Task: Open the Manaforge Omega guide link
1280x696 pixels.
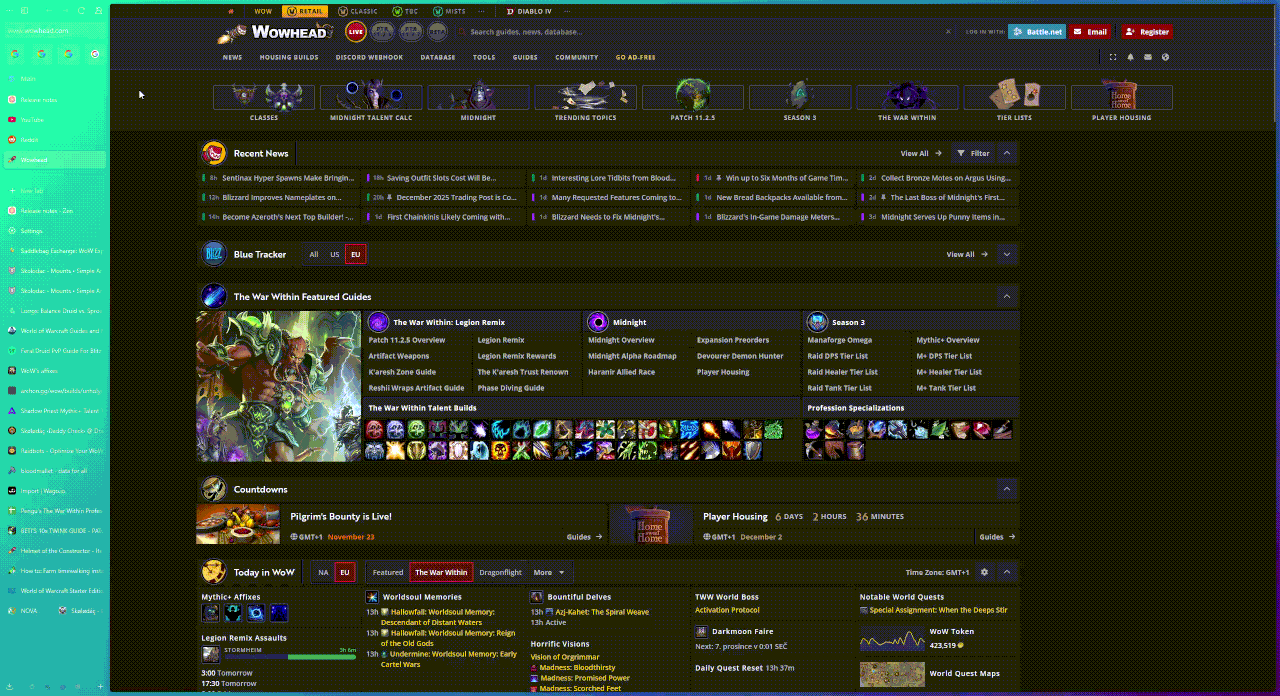Action: pos(840,340)
